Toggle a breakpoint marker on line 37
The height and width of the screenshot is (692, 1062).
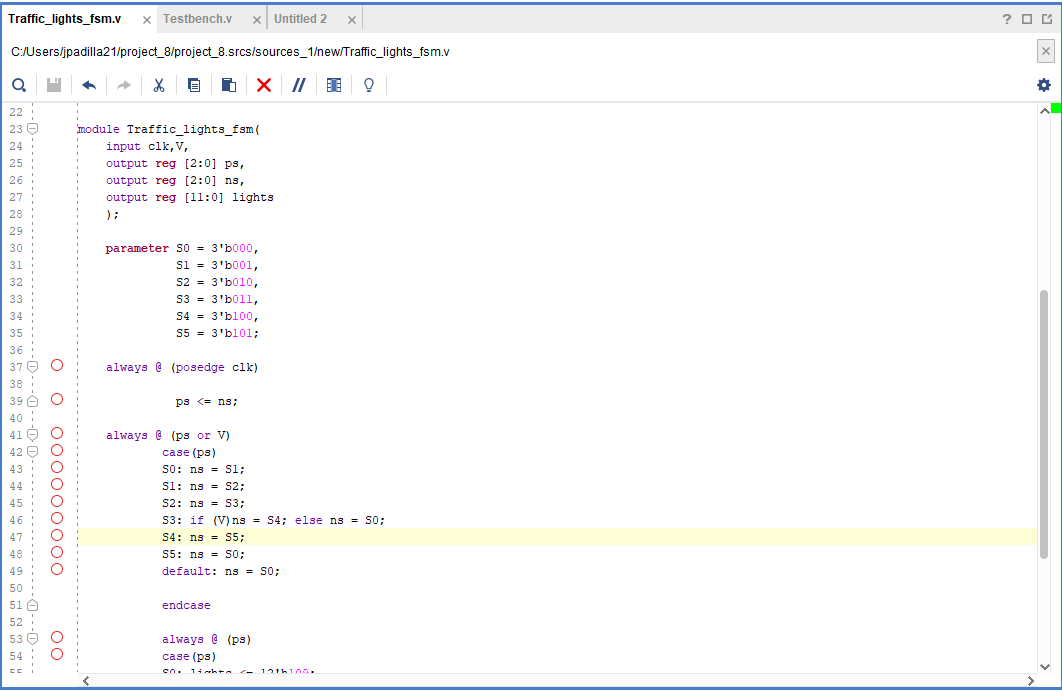click(57, 365)
